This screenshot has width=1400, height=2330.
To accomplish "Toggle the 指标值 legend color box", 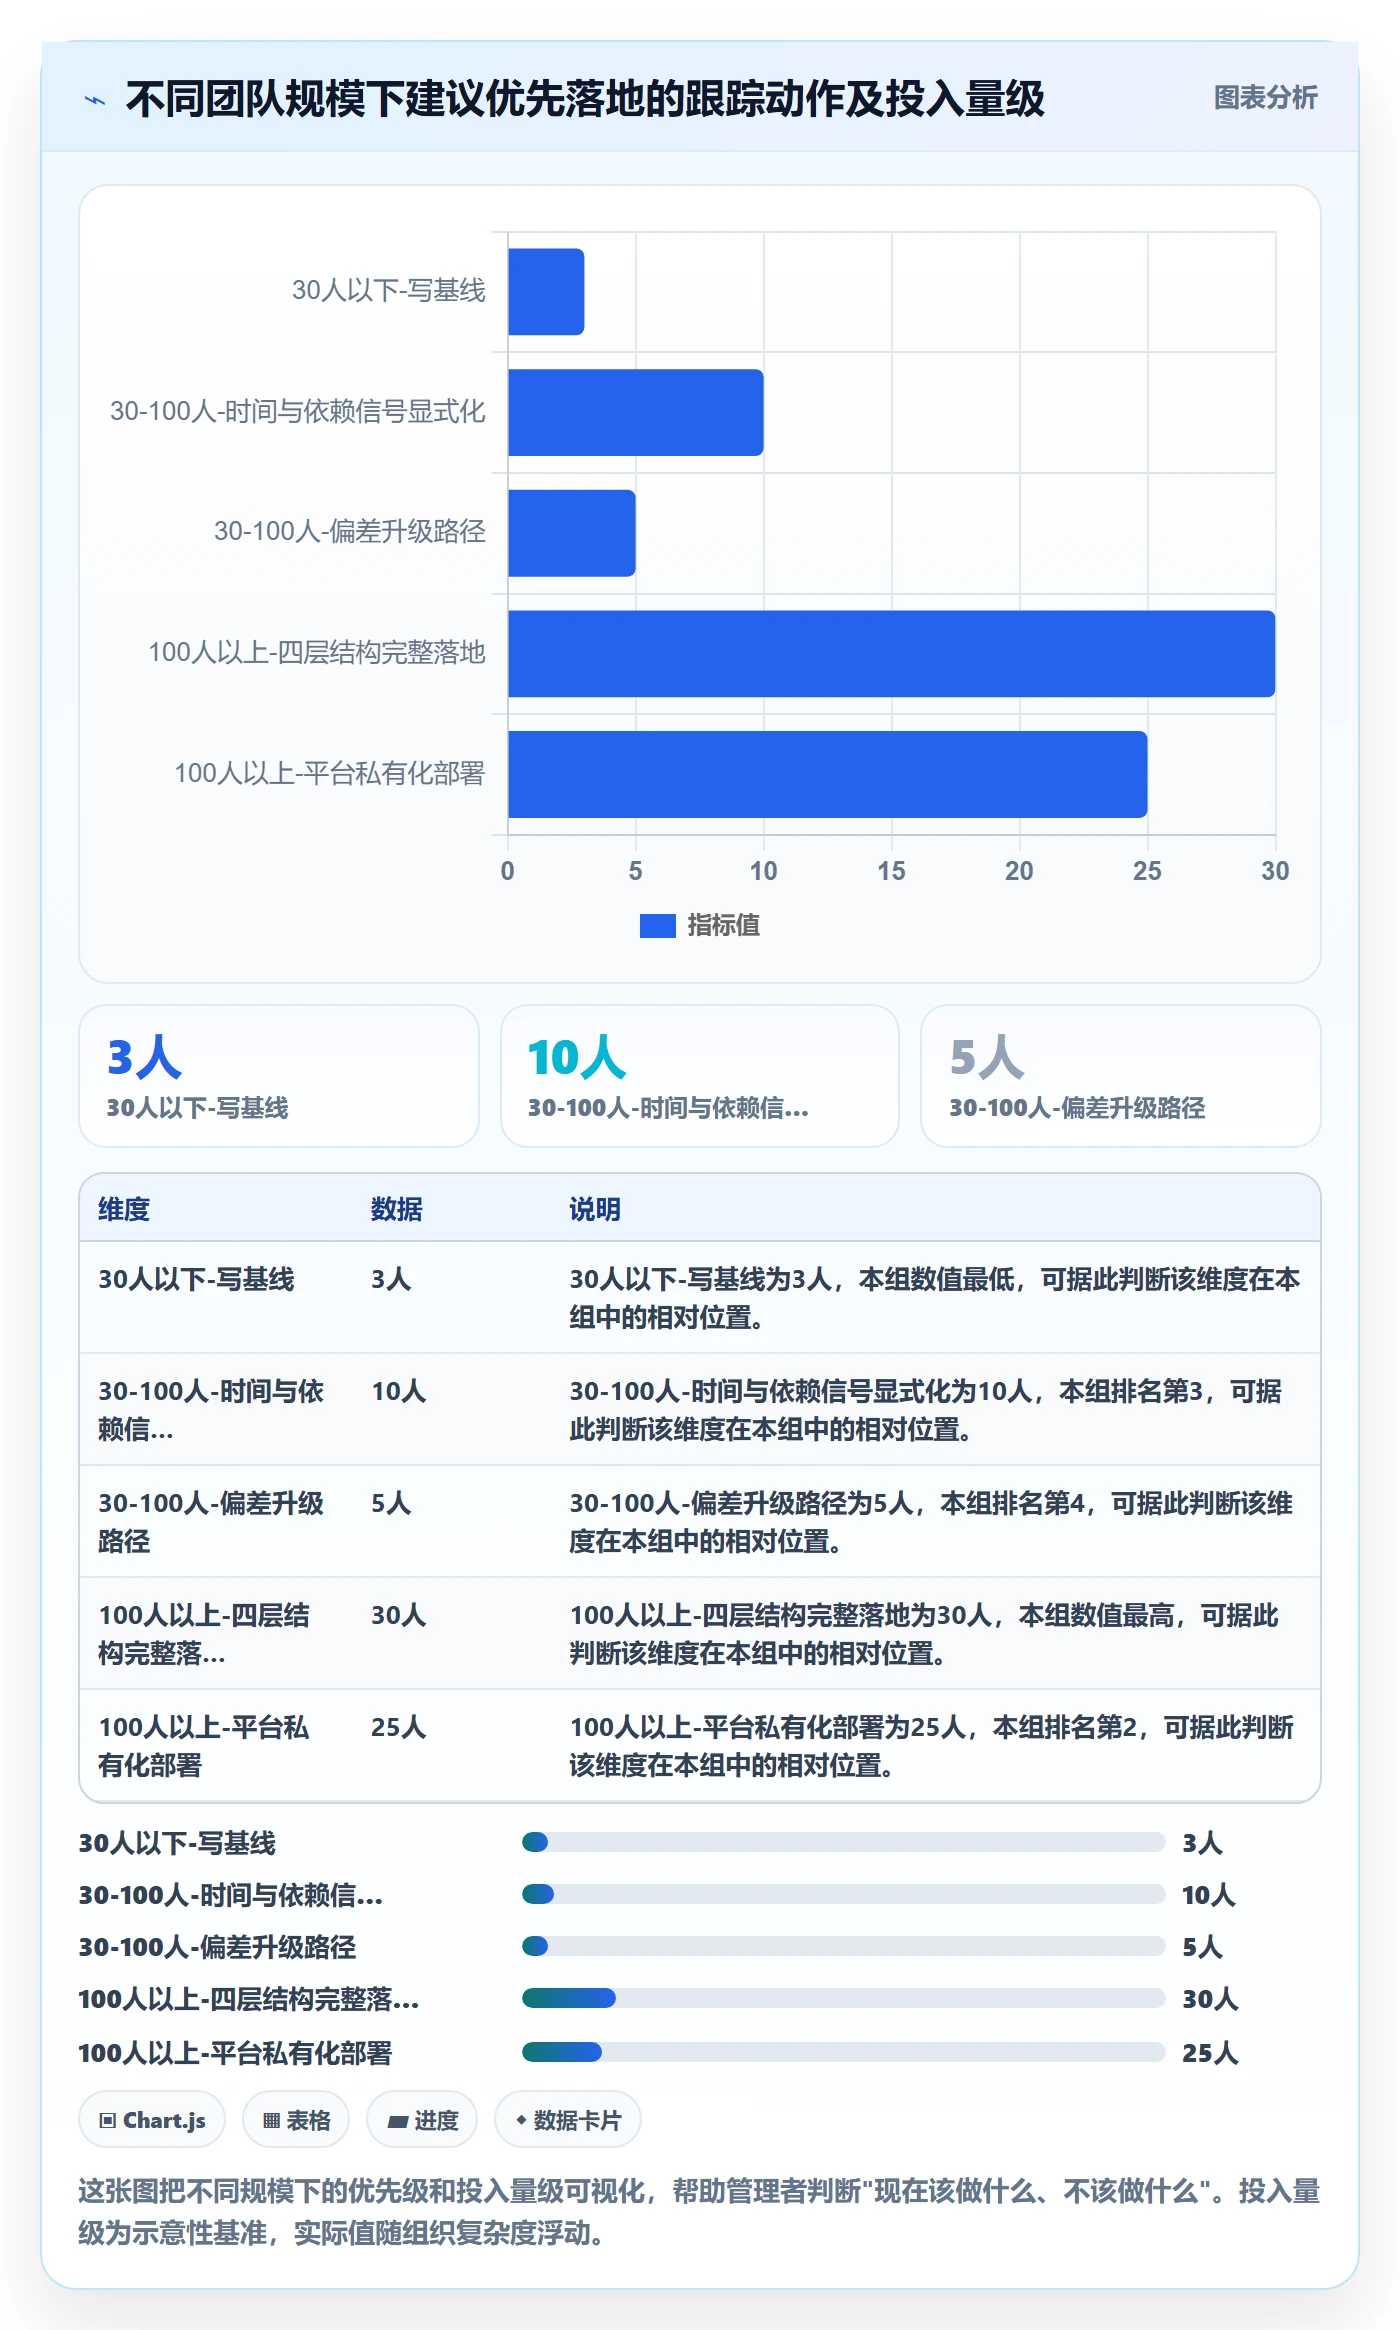I will [x=657, y=926].
